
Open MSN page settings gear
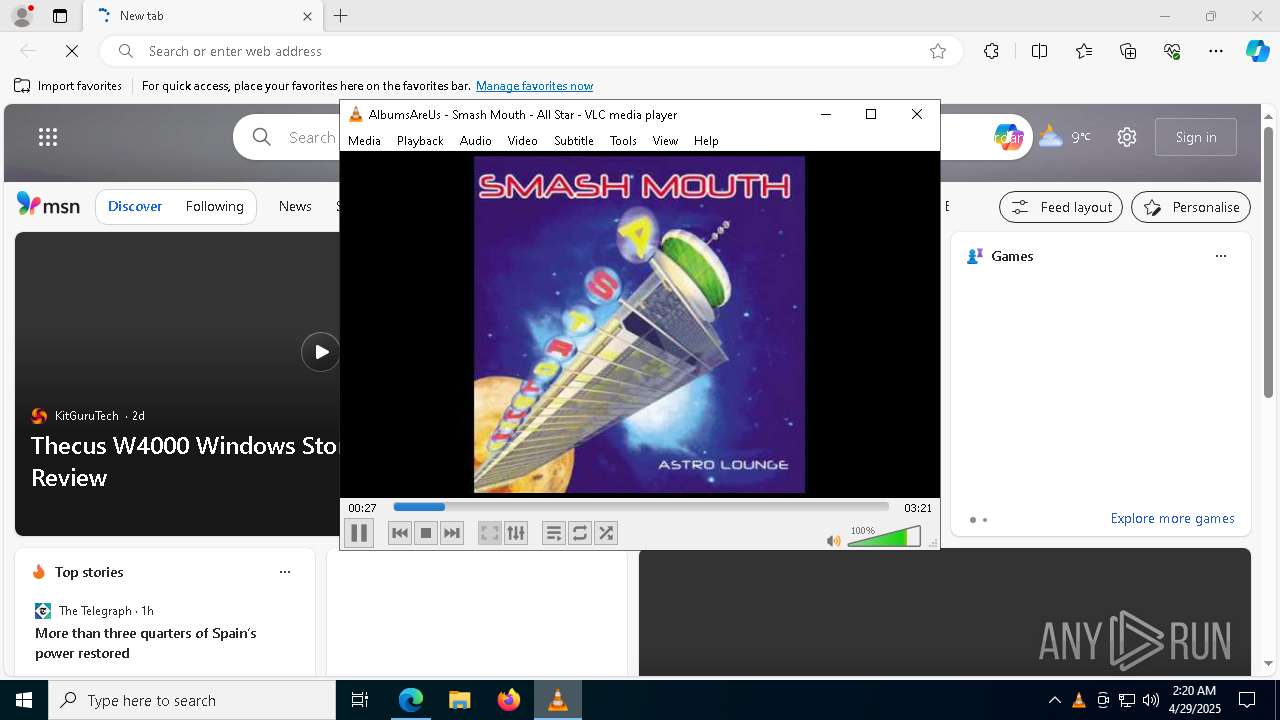click(x=1127, y=137)
